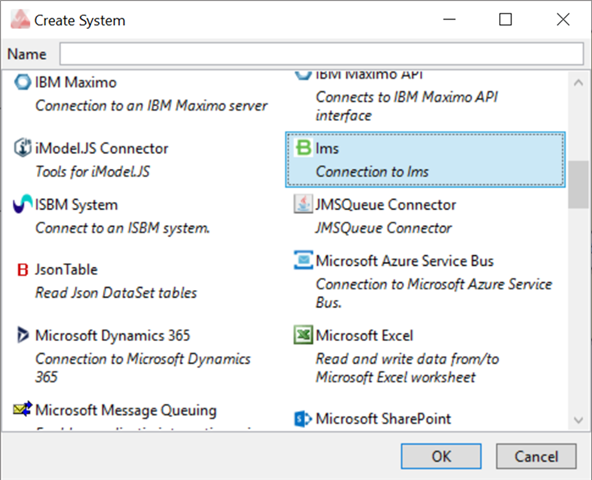Screen dimensions: 592x480
Task: Click 'Connection to Microsoft Dynamics 365' description
Action: click(143, 368)
